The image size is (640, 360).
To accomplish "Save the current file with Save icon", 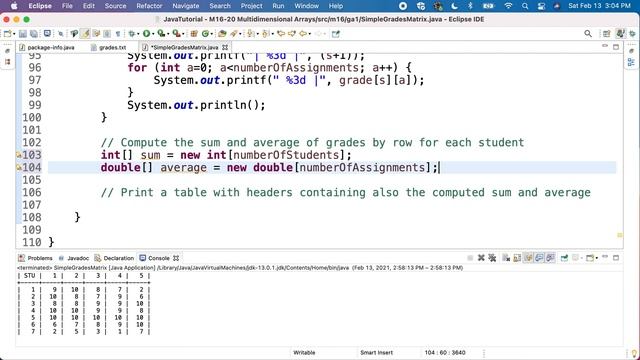I will pos(23,34).
